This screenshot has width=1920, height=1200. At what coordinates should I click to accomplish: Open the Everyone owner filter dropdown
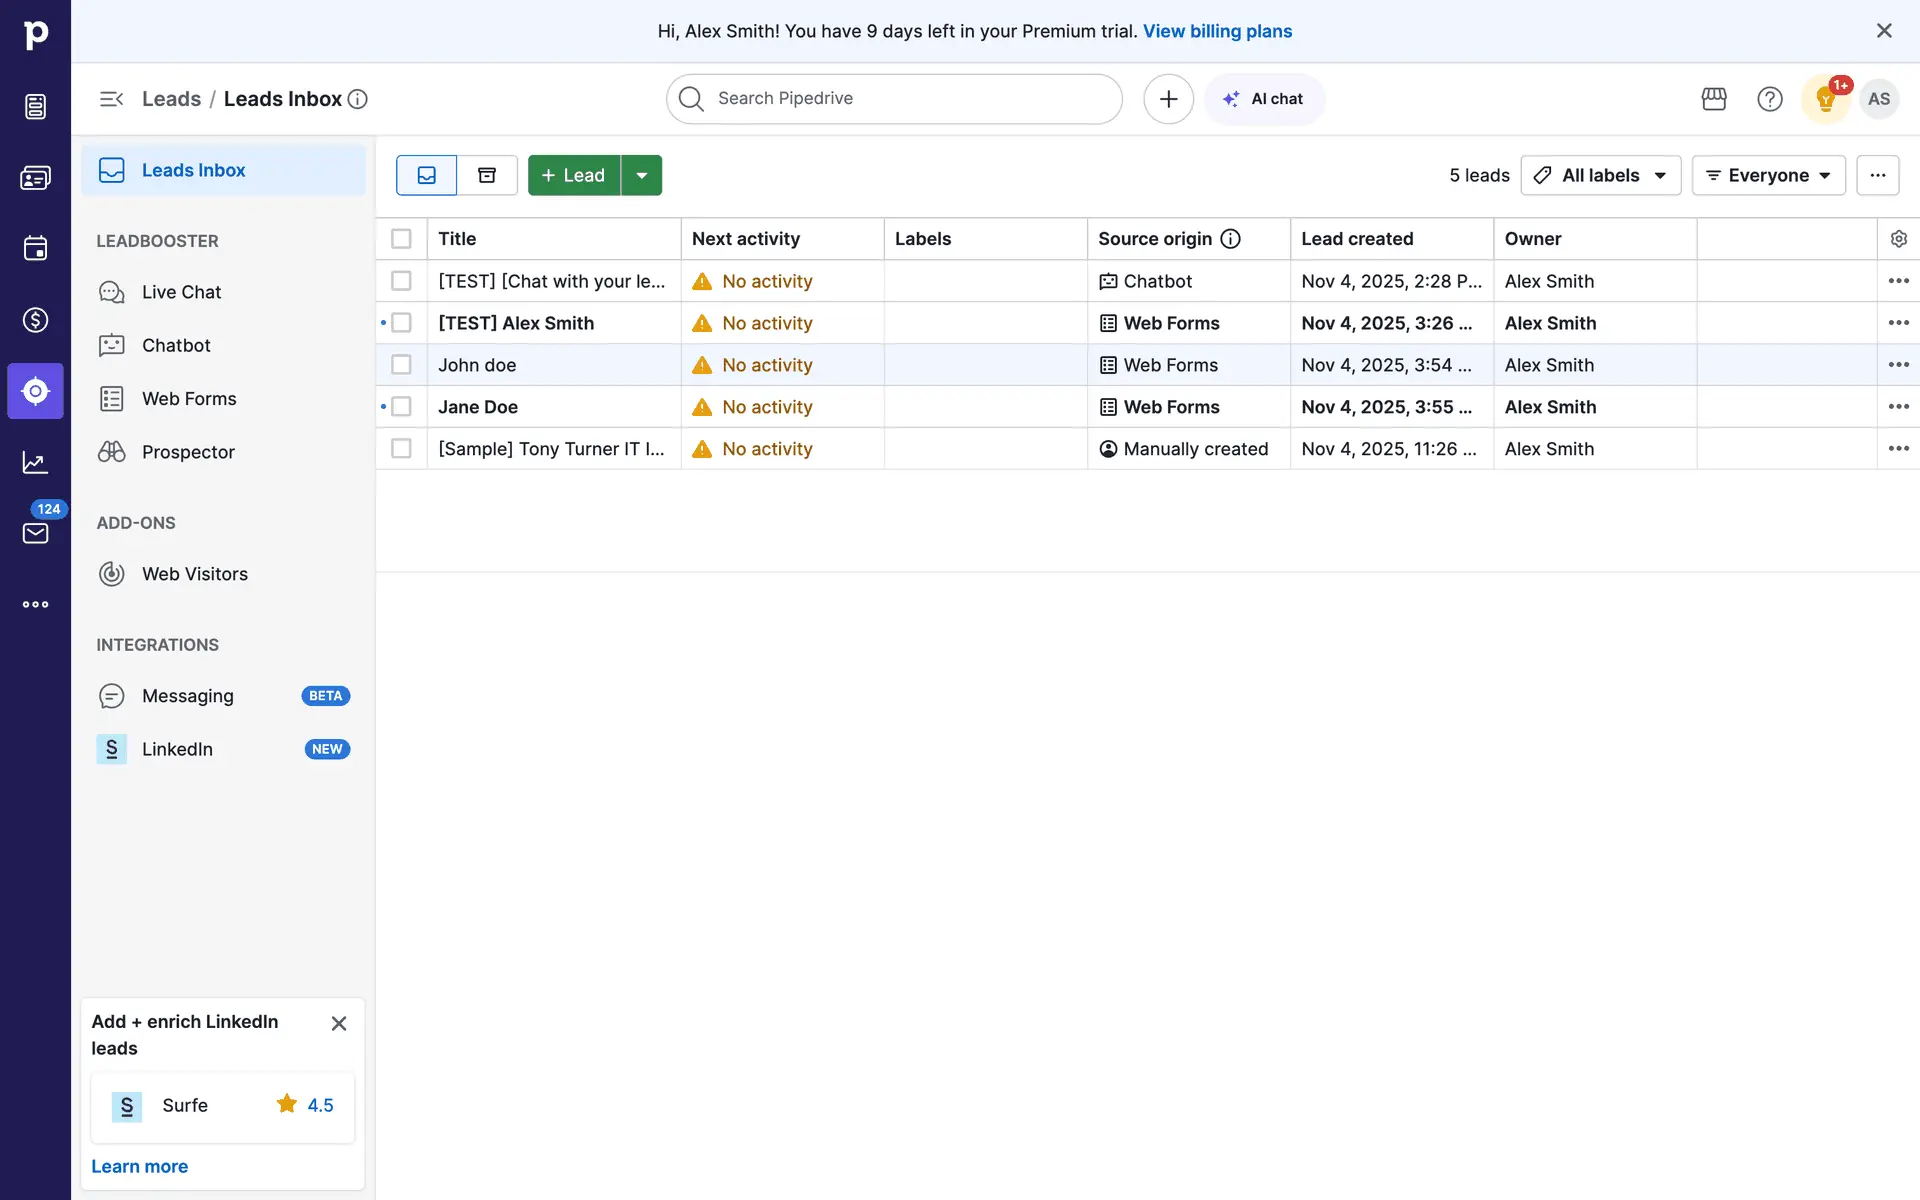(1768, 175)
